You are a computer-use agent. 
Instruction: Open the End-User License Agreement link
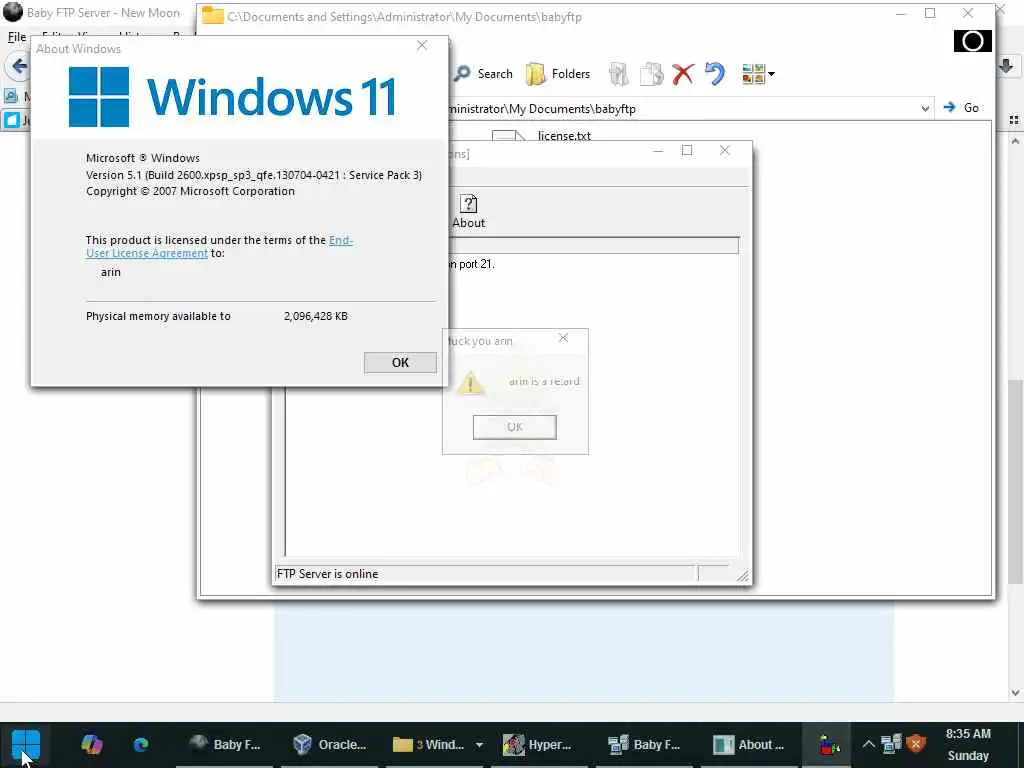(x=219, y=247)
